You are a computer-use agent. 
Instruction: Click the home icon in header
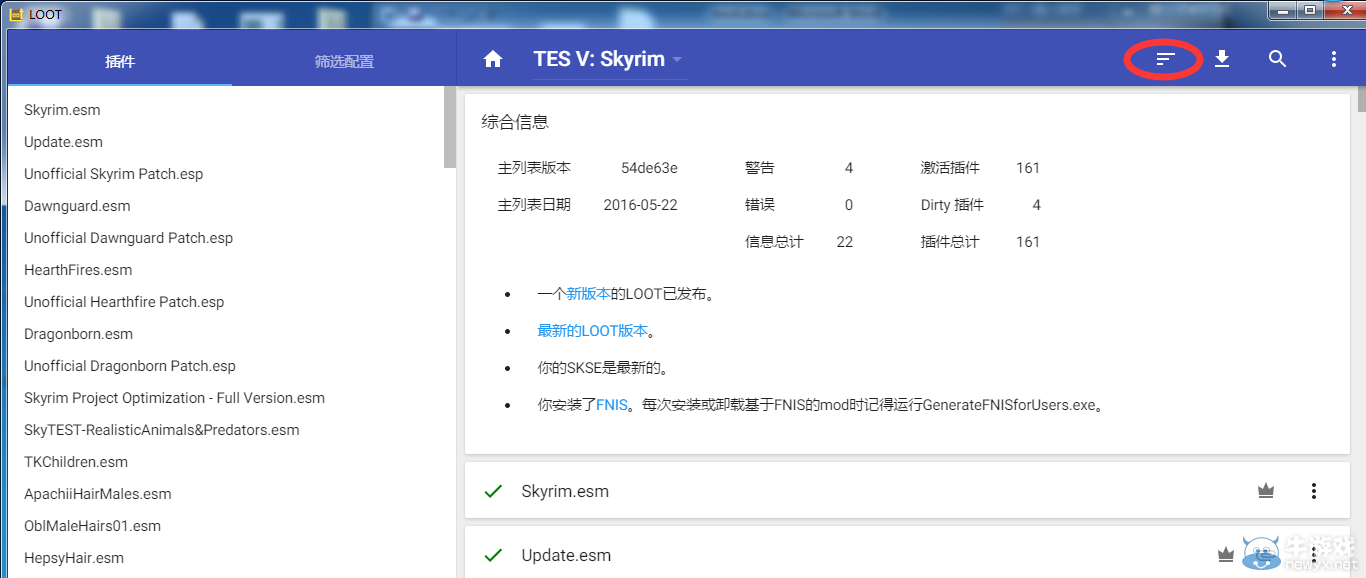tap(492, 59)
